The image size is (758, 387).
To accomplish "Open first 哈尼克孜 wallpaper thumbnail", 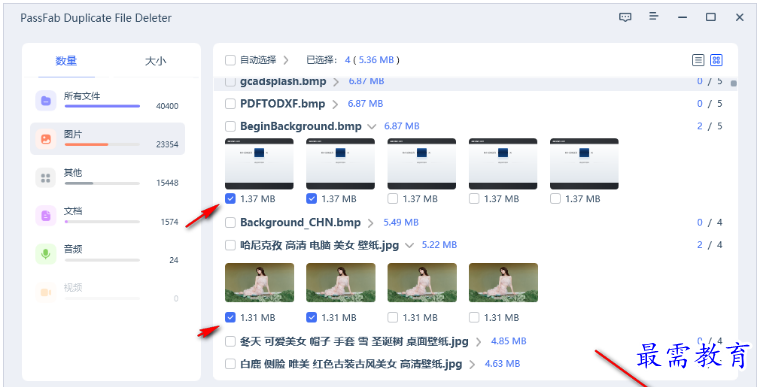I will click(x=259, y=283).
